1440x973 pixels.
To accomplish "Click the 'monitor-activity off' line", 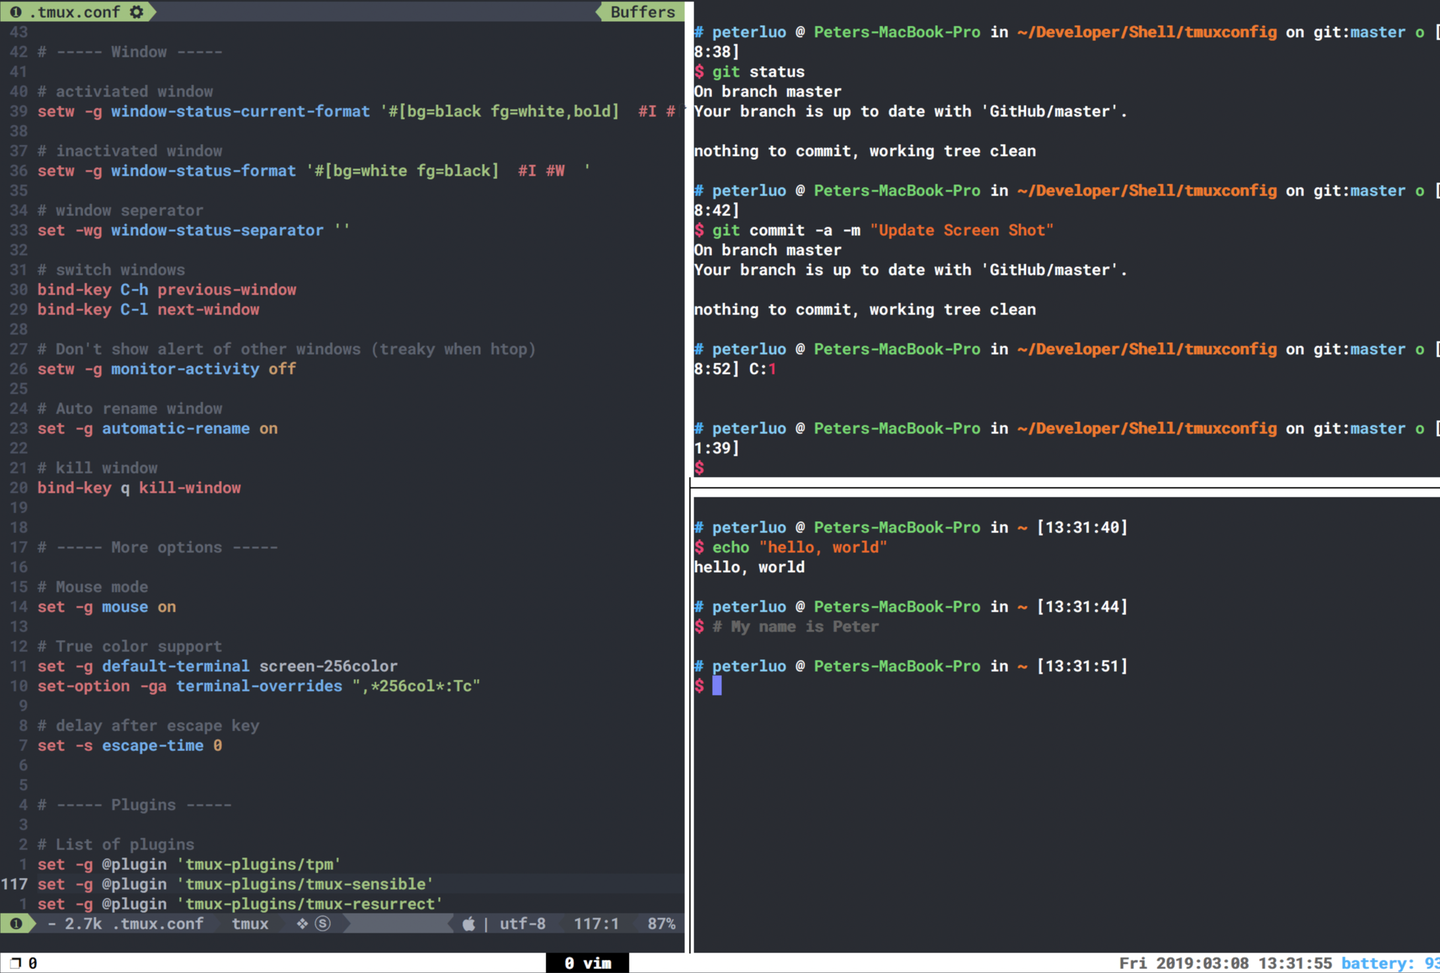I will [x=167, y=369].
